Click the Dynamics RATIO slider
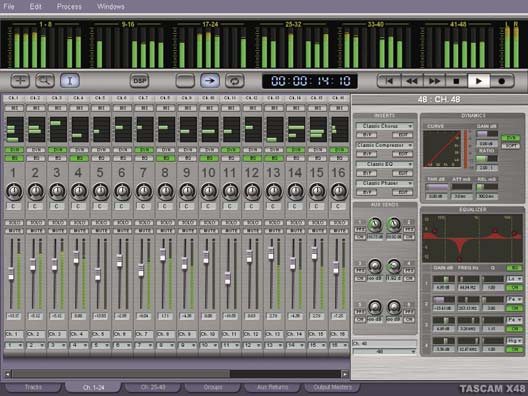The height and width of the screenshot is (396, 528). point(487,158)
